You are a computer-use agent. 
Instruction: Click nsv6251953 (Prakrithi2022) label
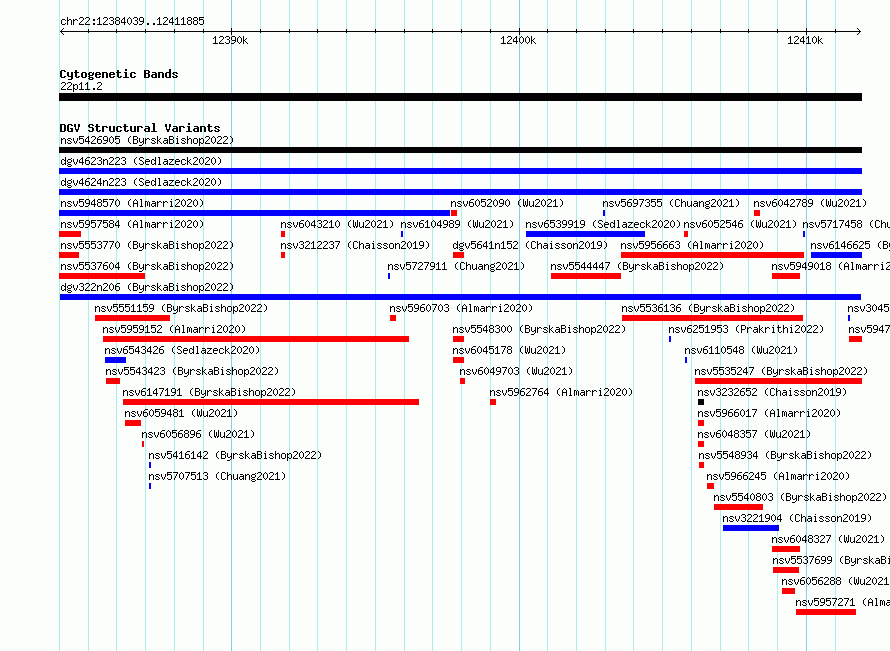tap(746, 329)
